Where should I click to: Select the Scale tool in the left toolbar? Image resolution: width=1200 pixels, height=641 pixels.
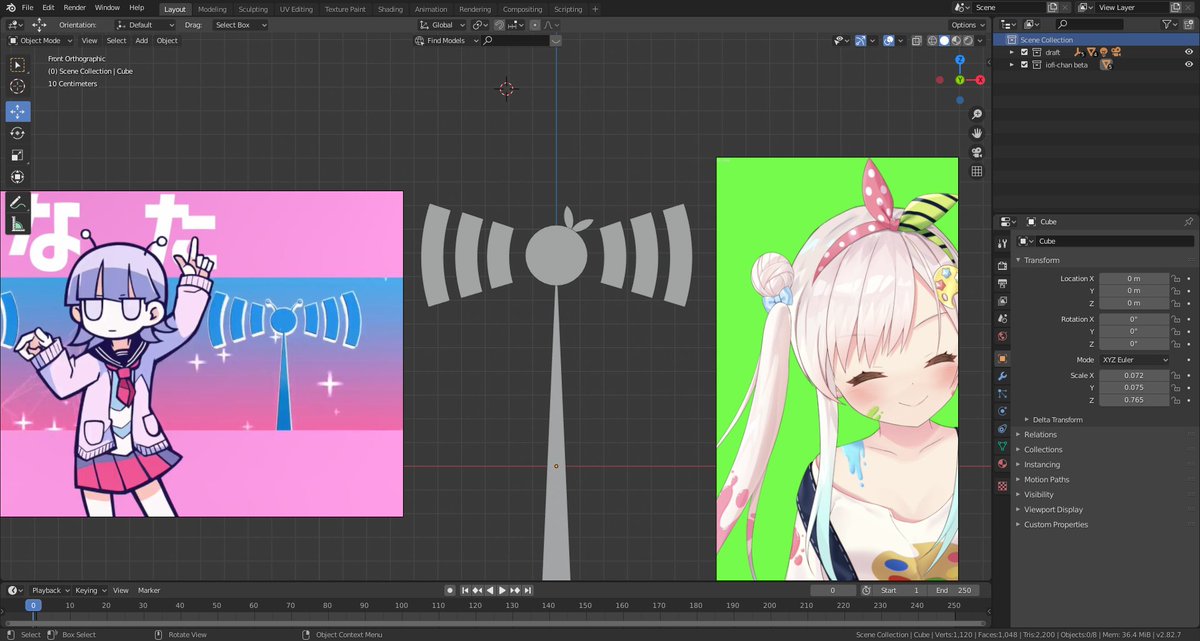click(18, 155)
